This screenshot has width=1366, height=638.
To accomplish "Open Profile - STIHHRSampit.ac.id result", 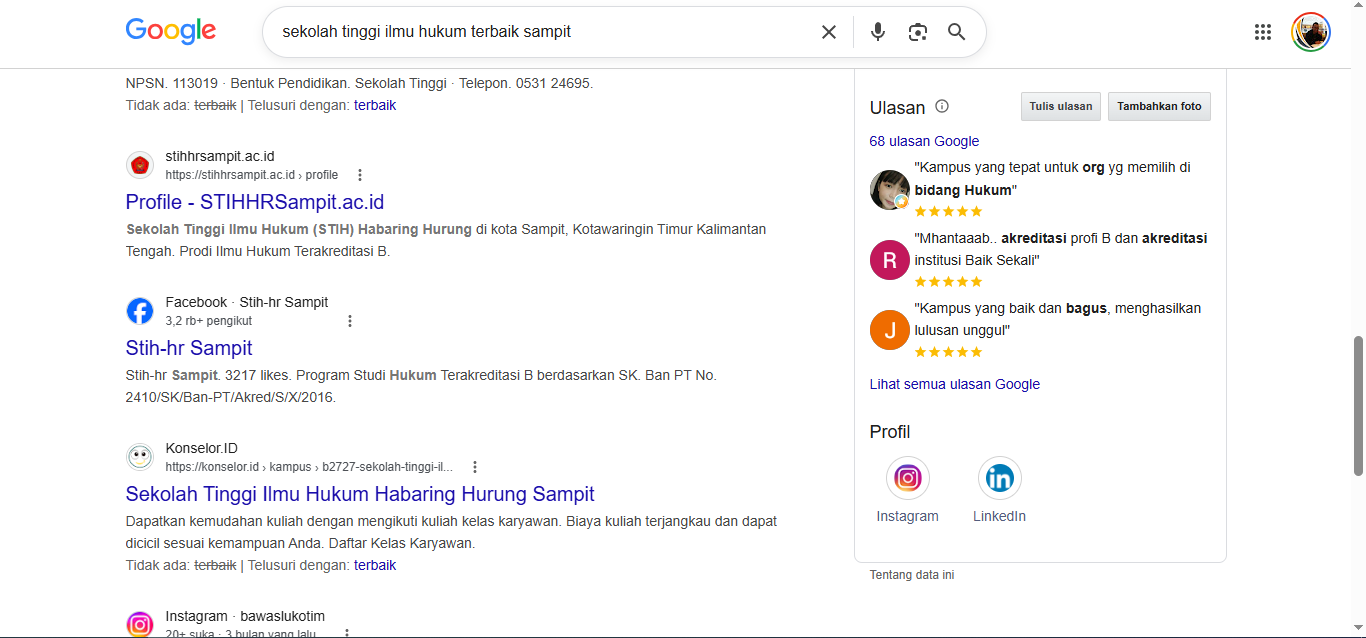I will (255, 202).
